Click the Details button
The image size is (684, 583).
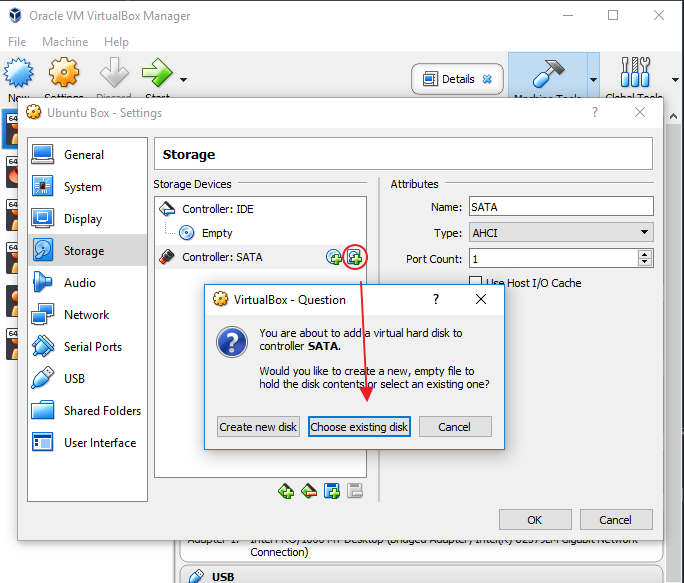point(457,79)
